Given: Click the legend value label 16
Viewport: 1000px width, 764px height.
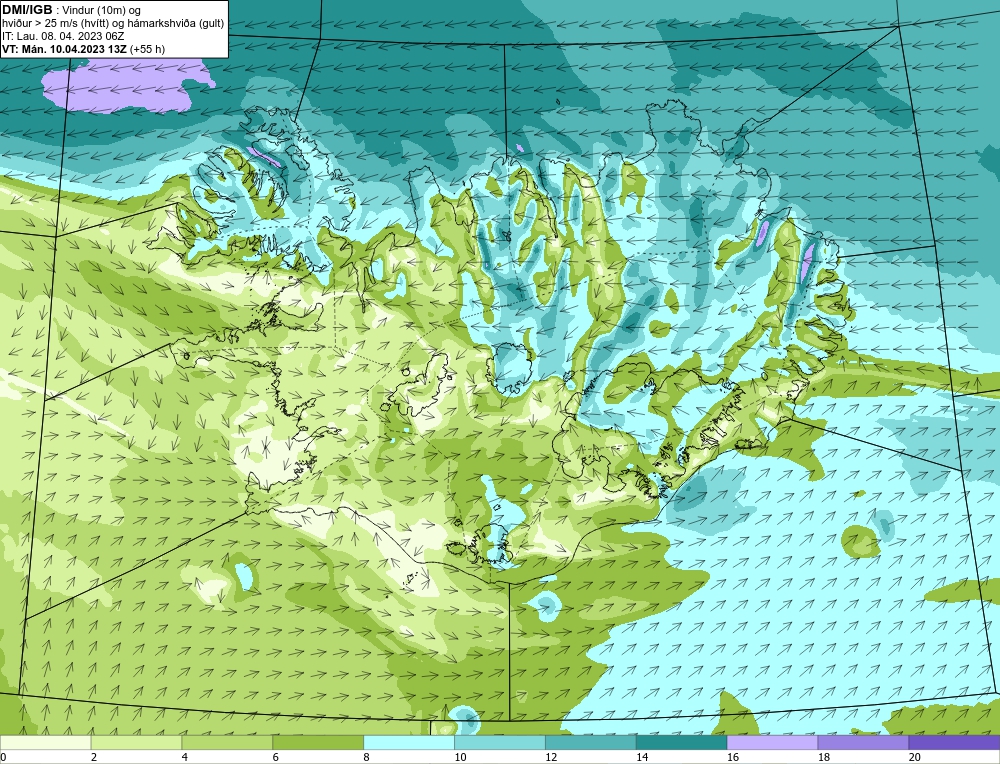Looking at the screenshot, I should (x=732, y=757).
